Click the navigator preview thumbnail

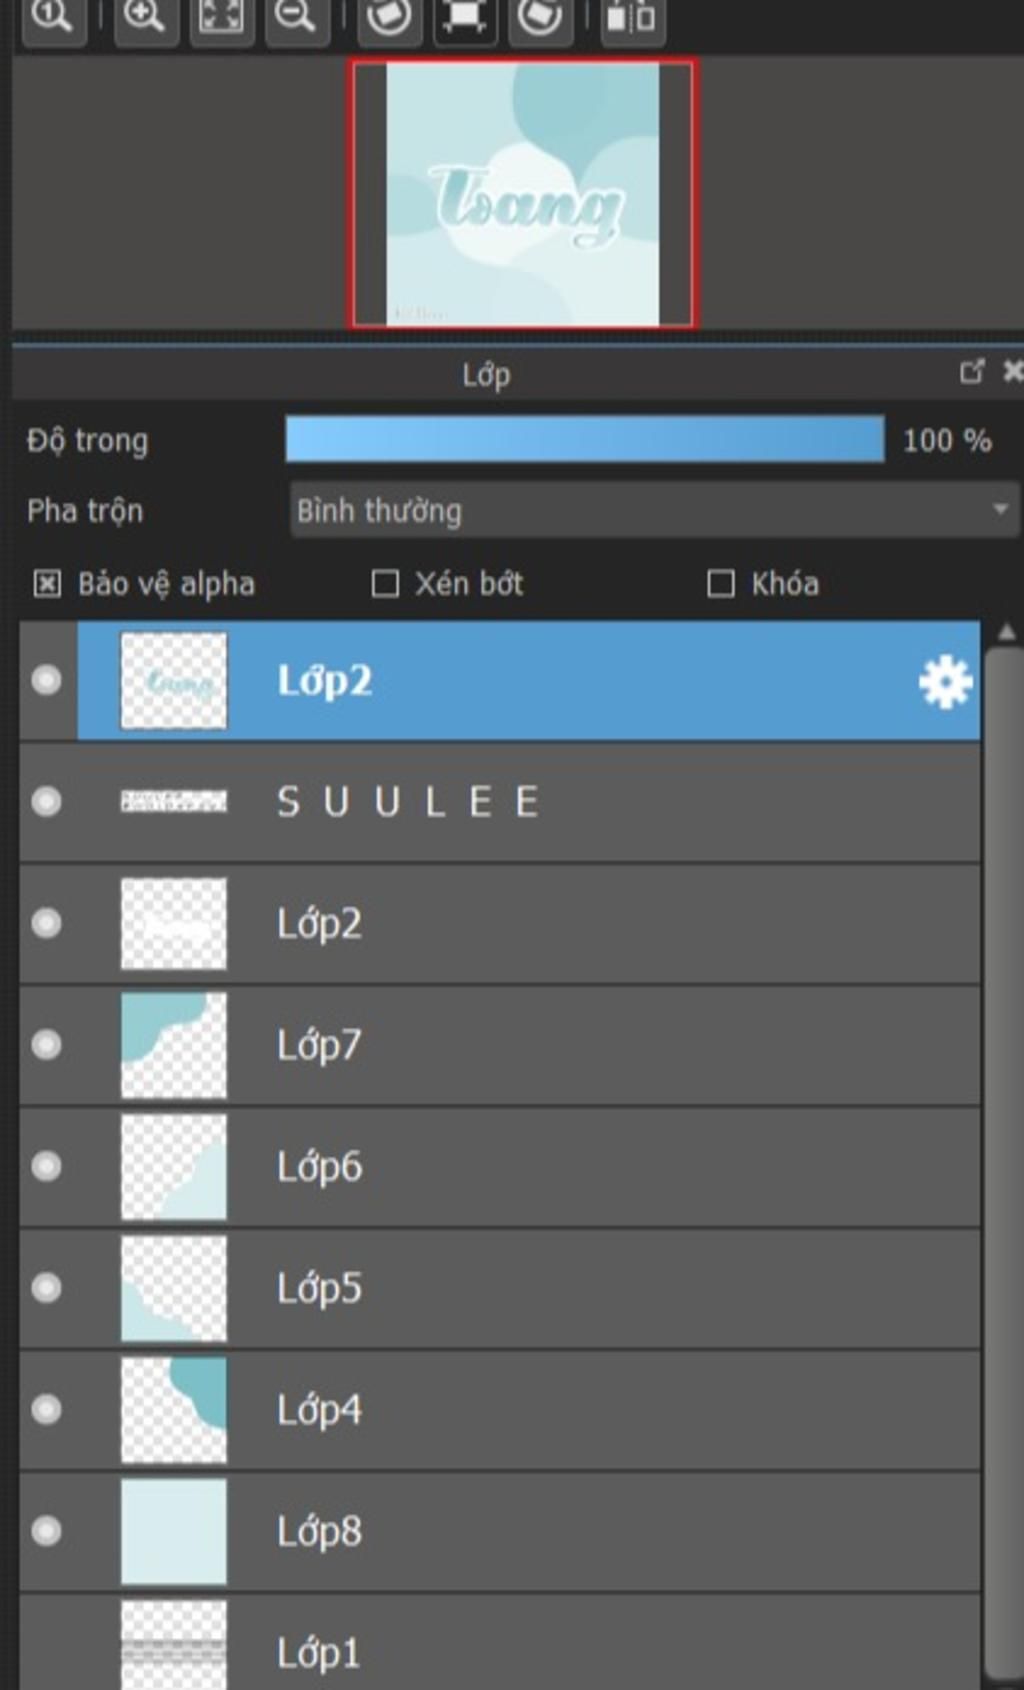pyautogui.click(x=522, y=194)
